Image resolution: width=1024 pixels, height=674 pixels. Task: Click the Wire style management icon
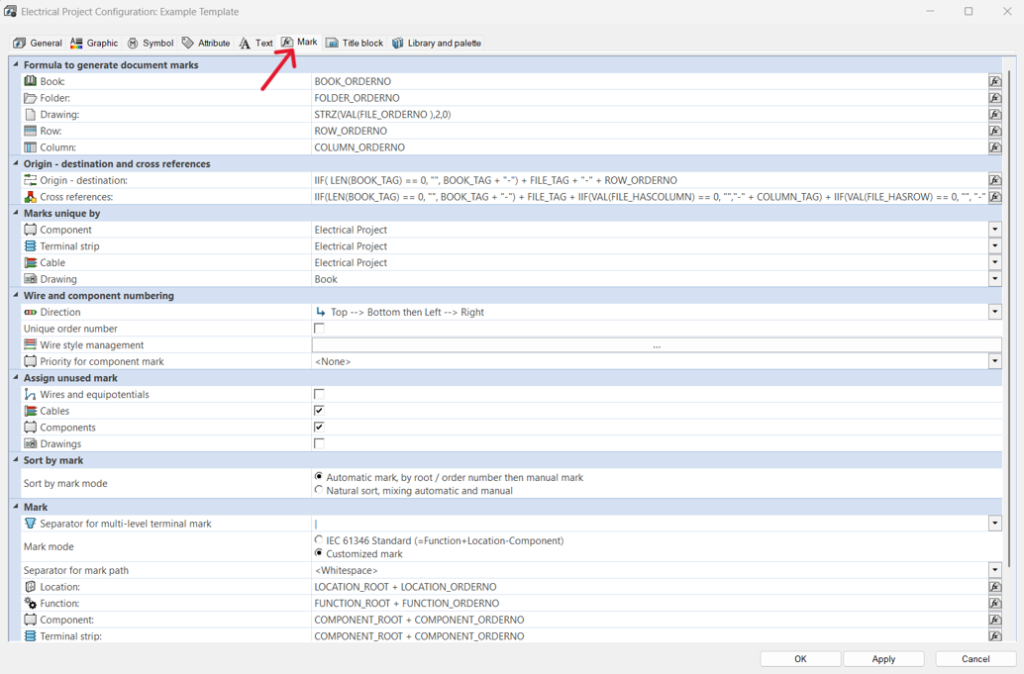[x=30, y=345]
